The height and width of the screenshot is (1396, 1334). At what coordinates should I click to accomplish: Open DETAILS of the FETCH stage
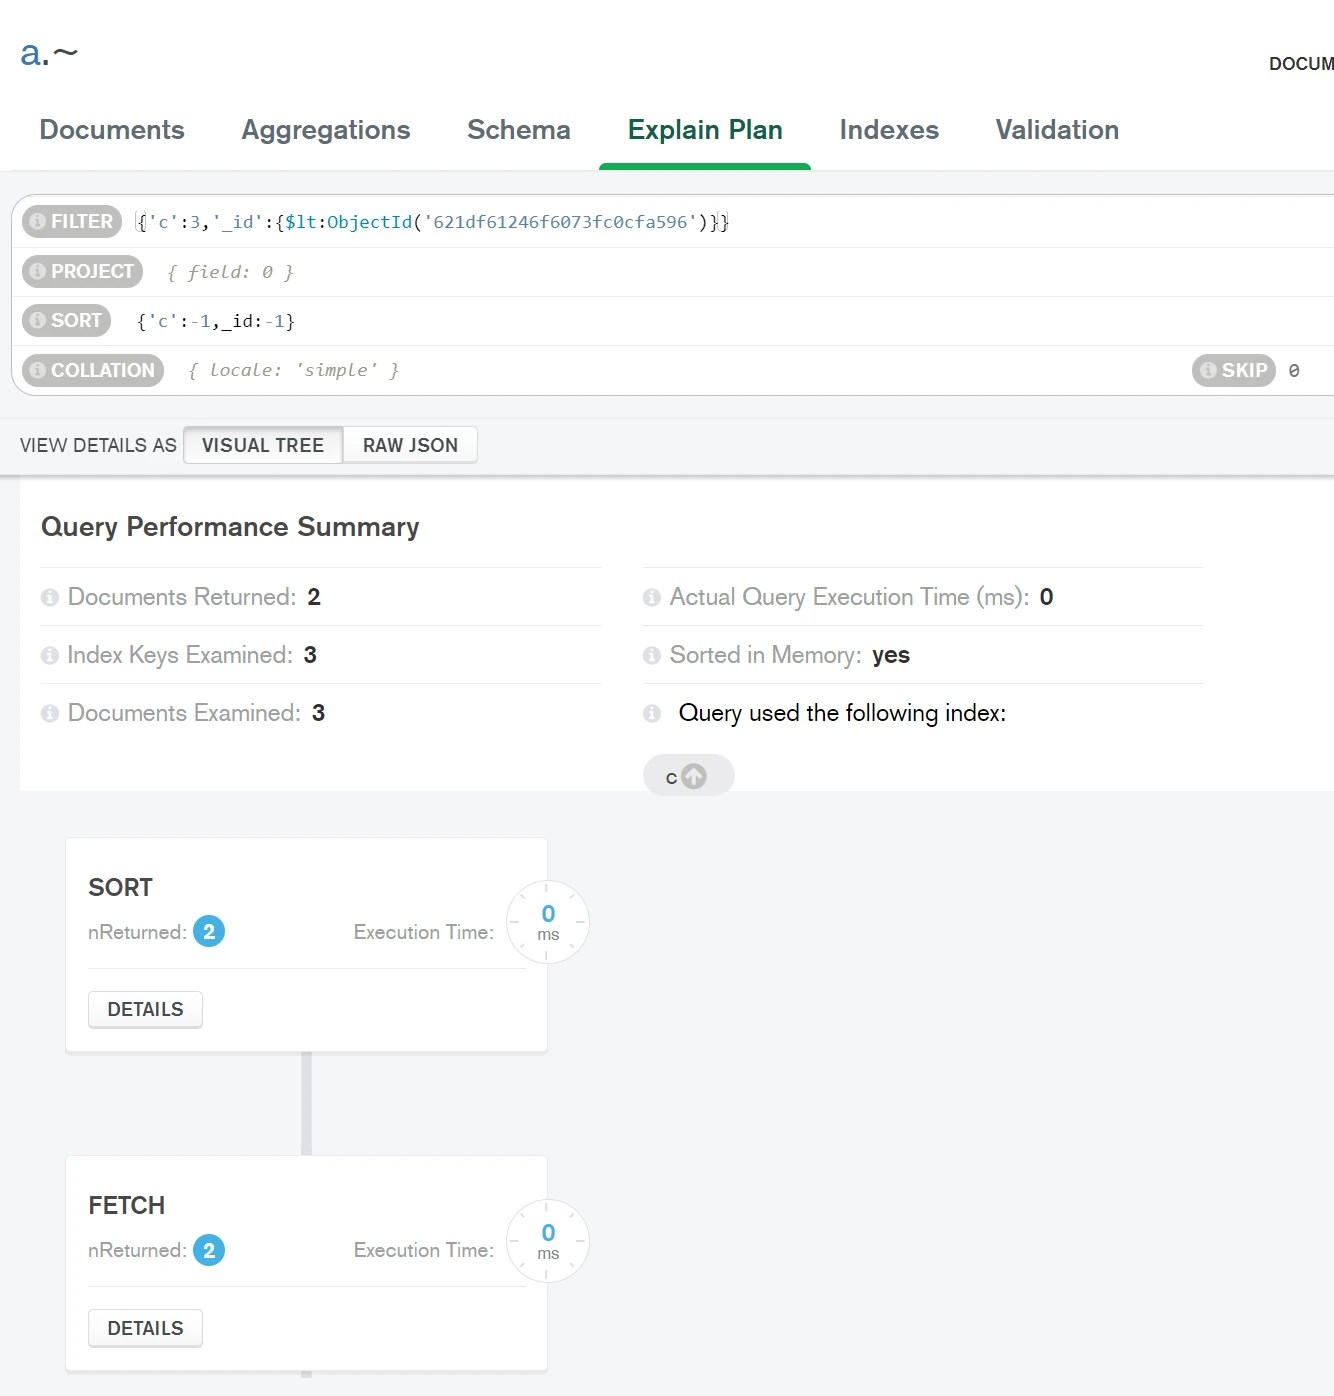pos(145,1329)
